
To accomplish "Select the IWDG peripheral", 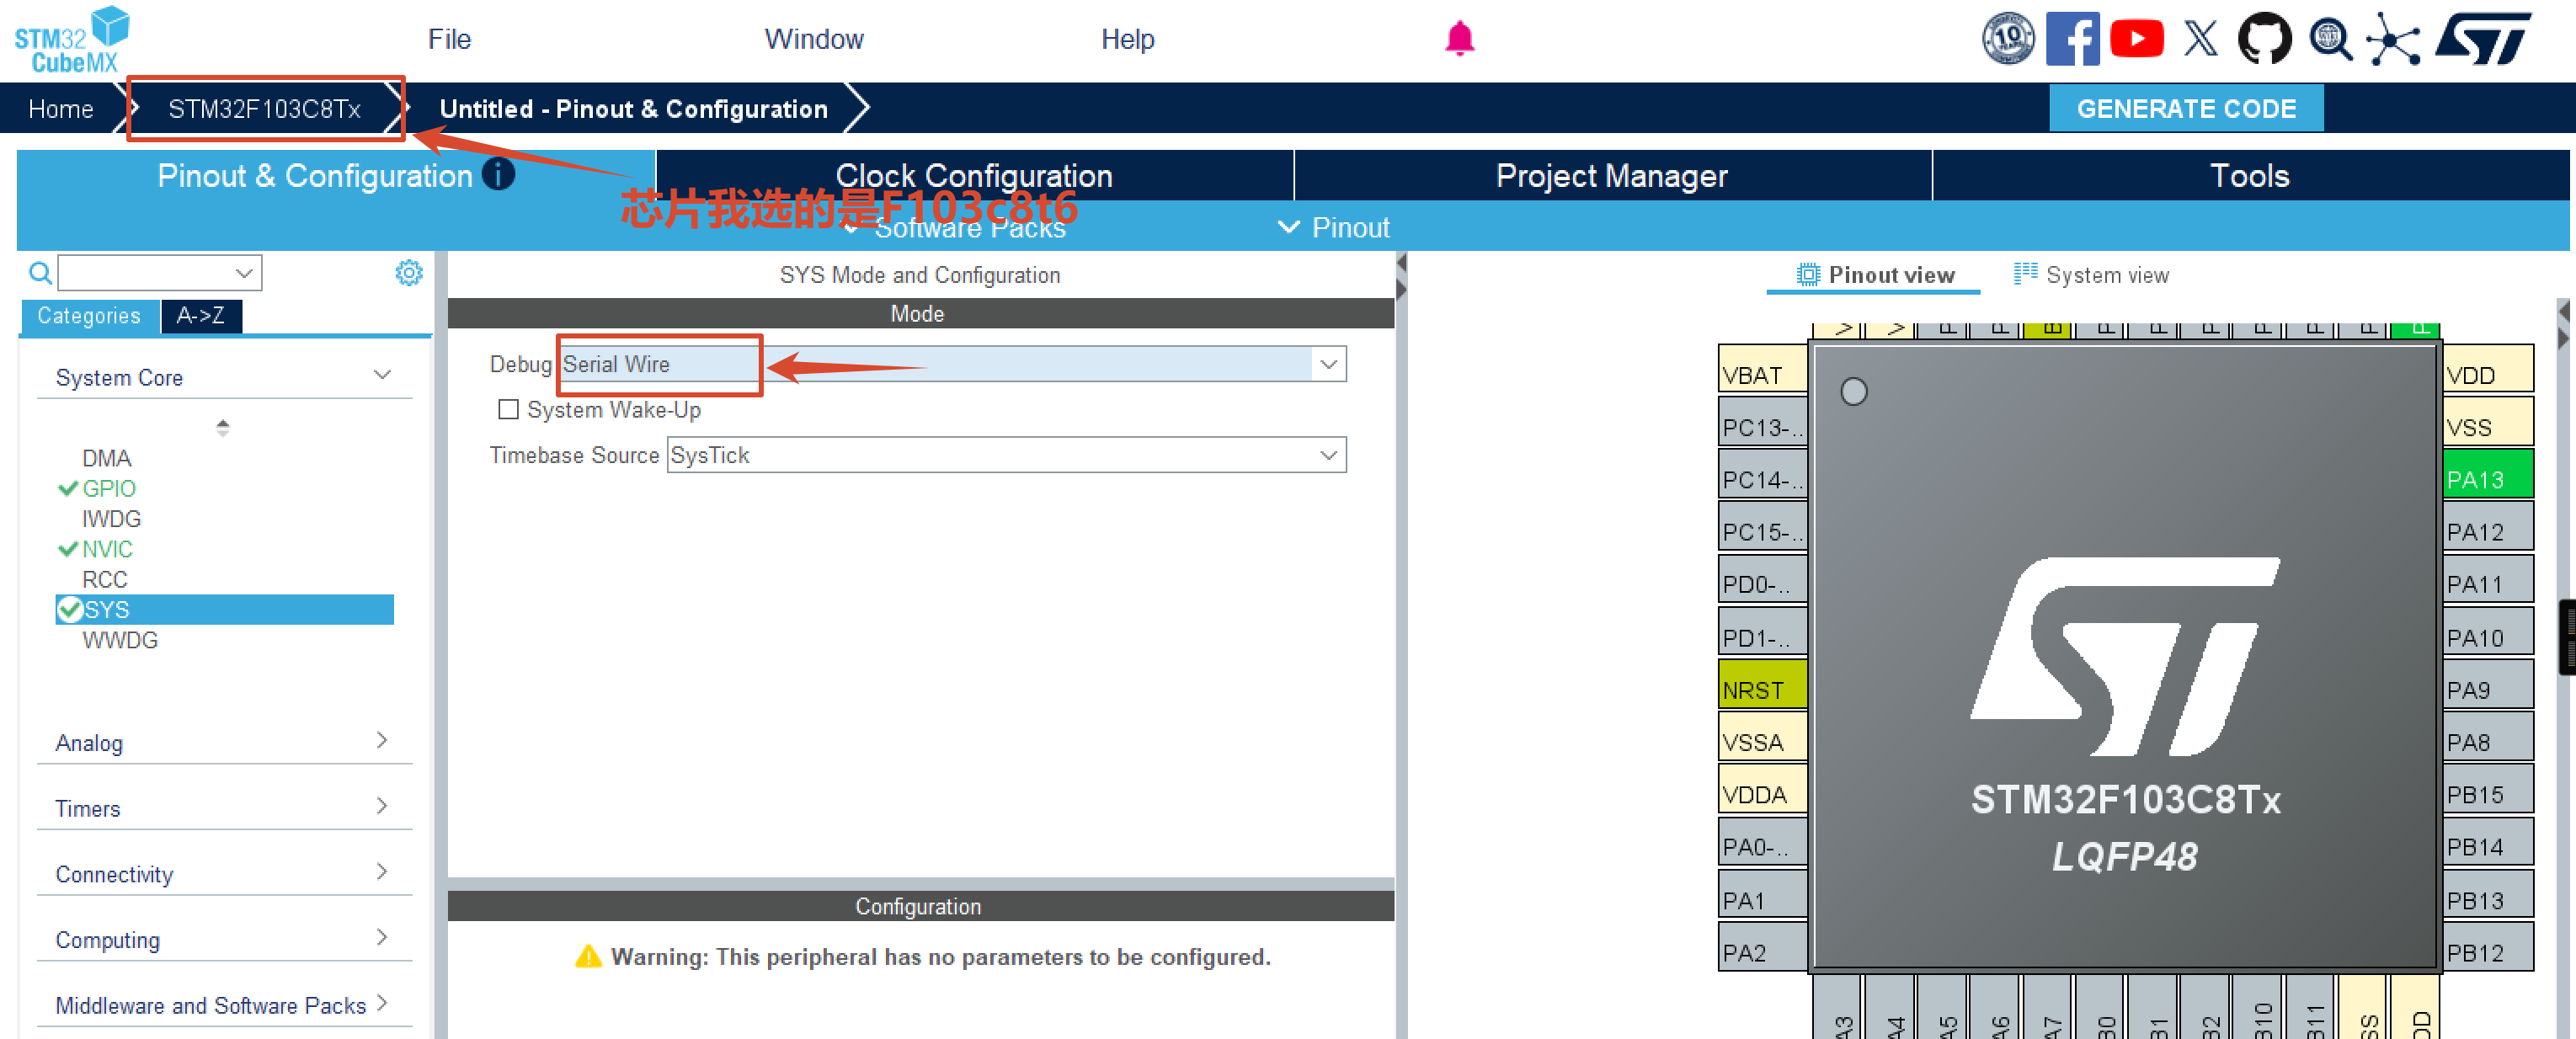I will point(111,518).
